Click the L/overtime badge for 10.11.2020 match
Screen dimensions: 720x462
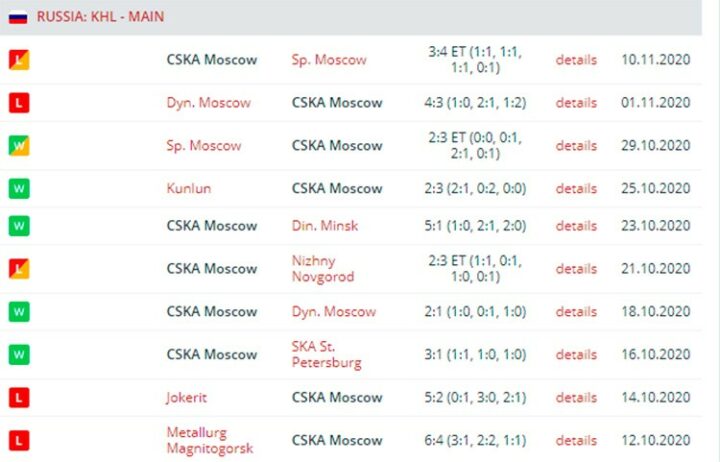[19, 60]
